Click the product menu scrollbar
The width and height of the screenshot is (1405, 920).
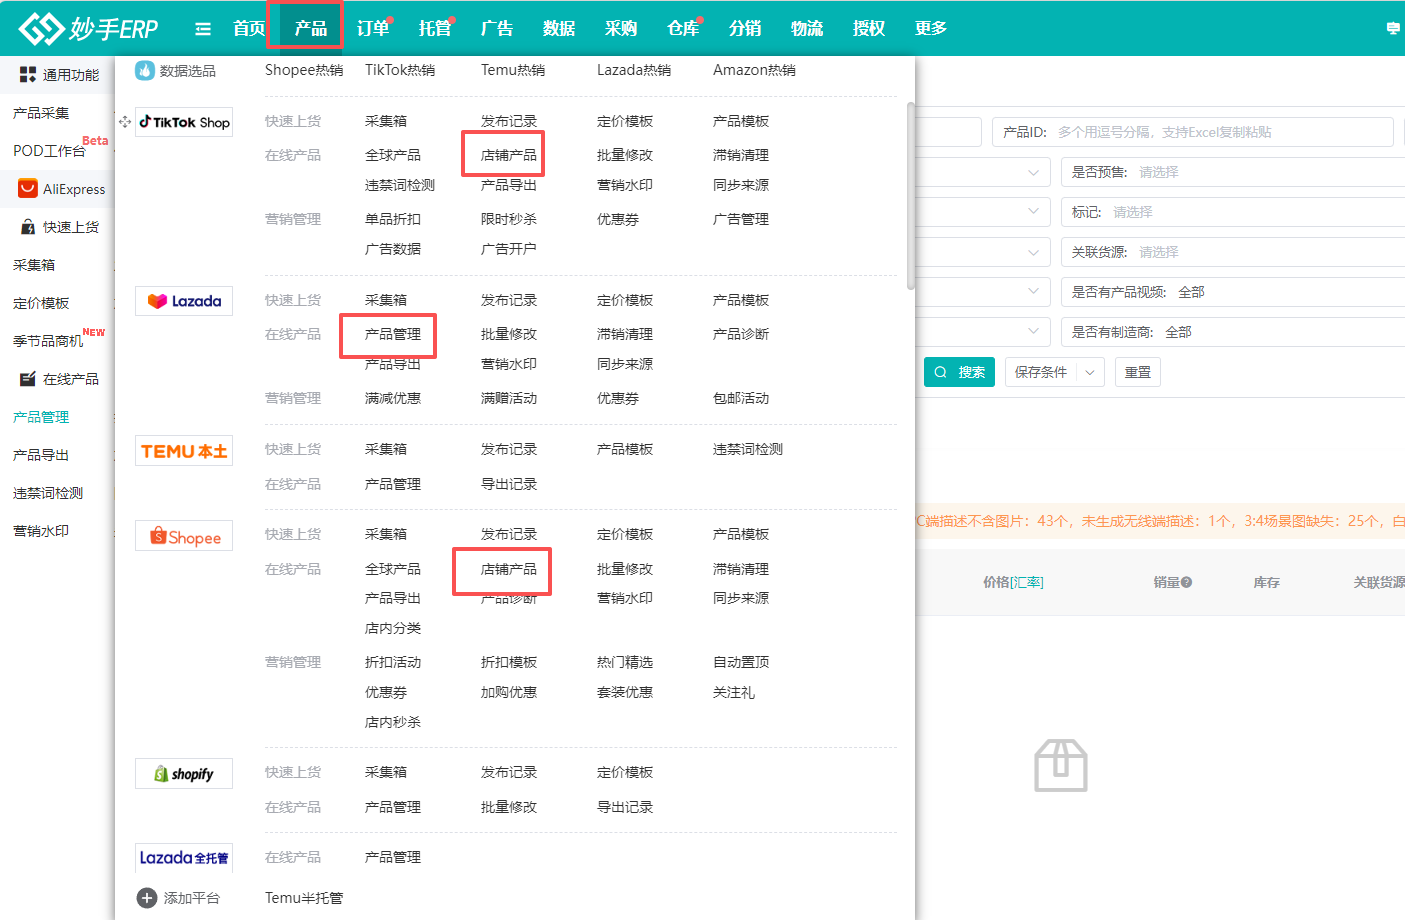pyautogui.click(x=910, y=195)
